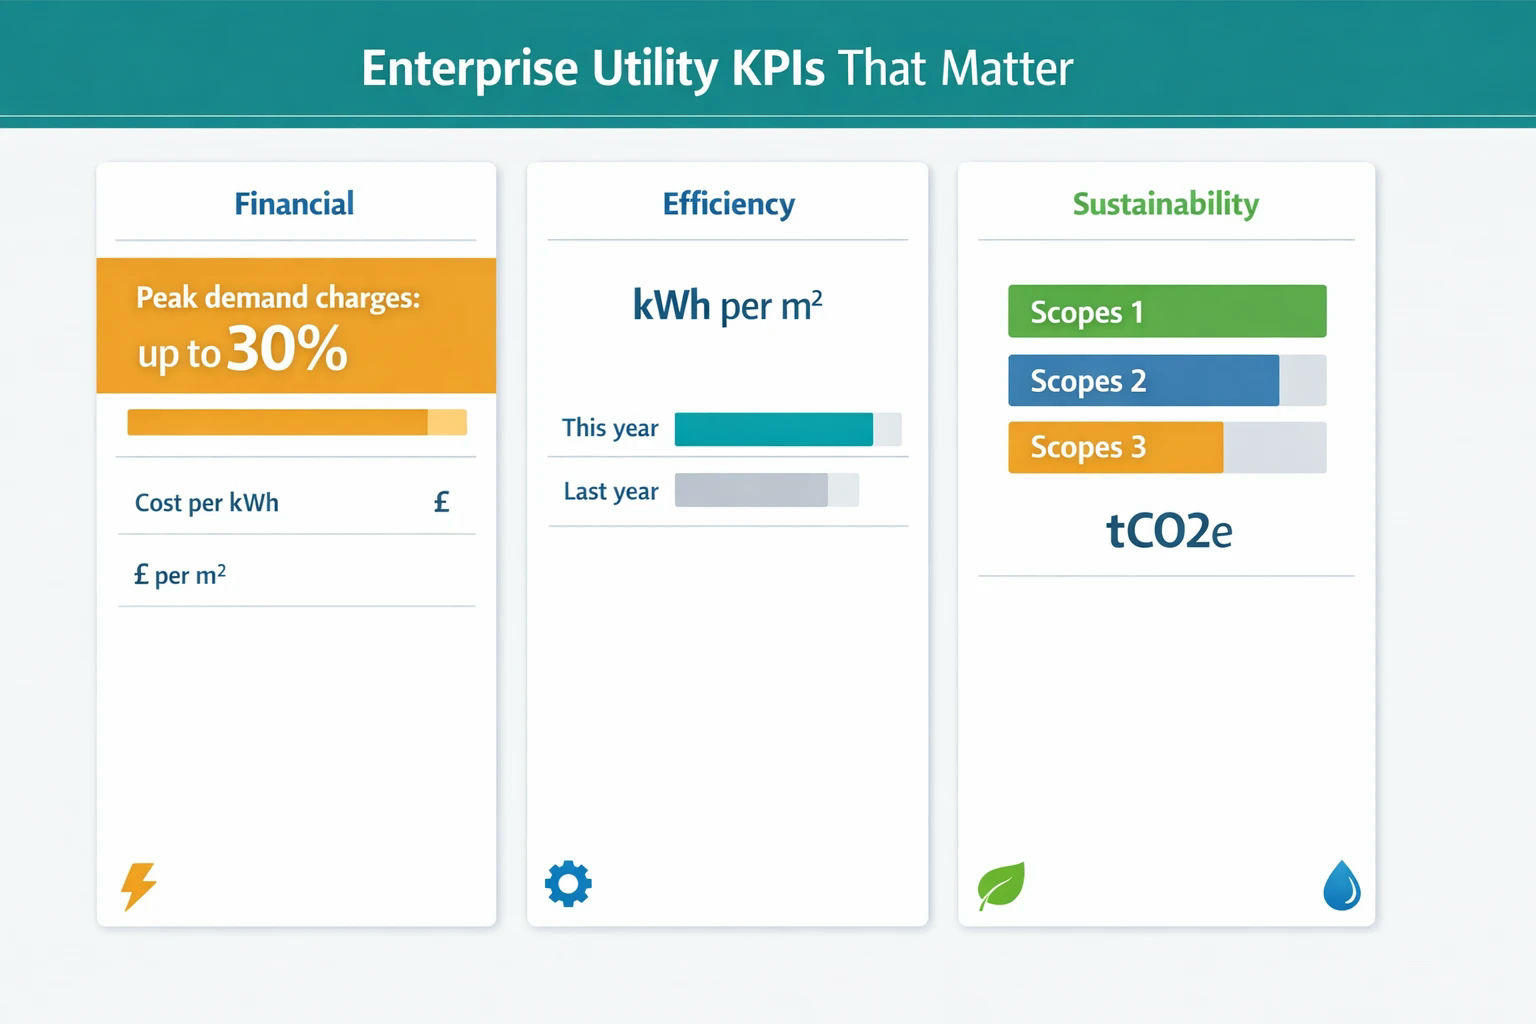Click the Last year label
This screenshot has width=1536, height=1024.
[x=611, y=492]
